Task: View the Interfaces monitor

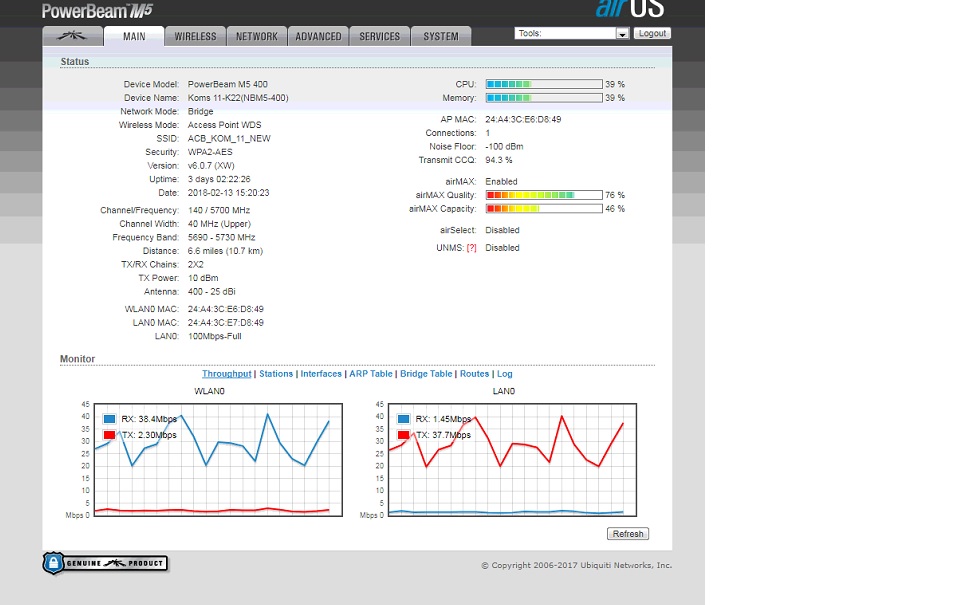Action: point(321,374)
